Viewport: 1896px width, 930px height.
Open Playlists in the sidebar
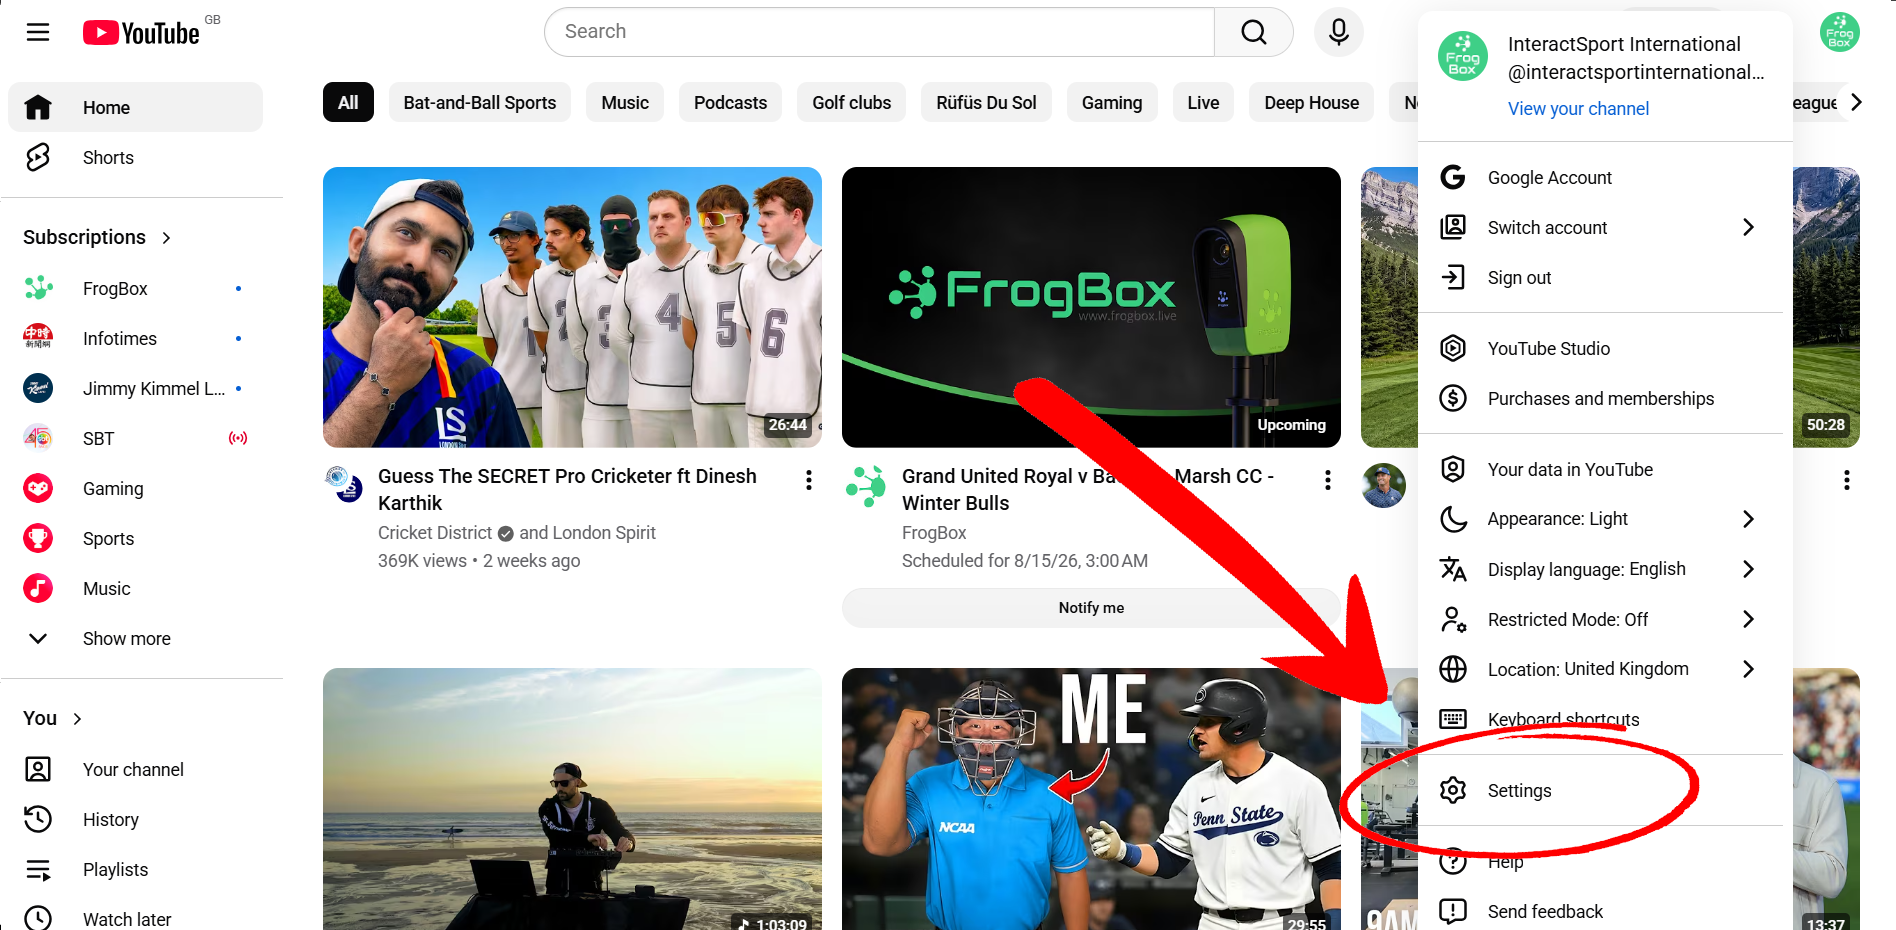tap(135, 870)
